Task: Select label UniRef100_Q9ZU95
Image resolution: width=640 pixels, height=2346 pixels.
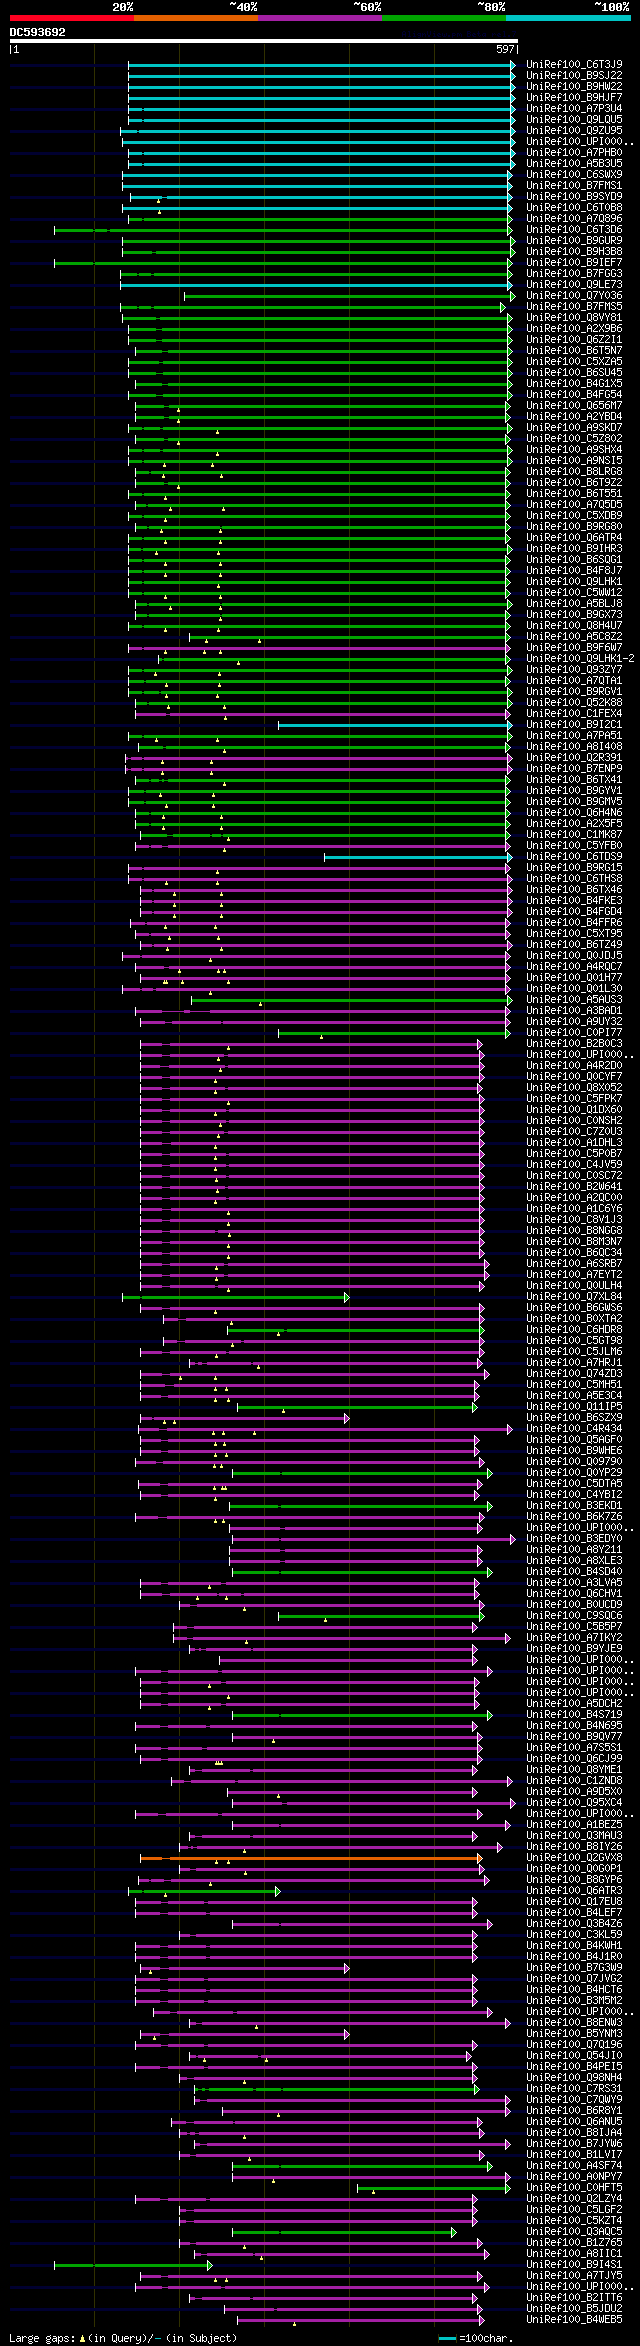Action: [574, 130]
